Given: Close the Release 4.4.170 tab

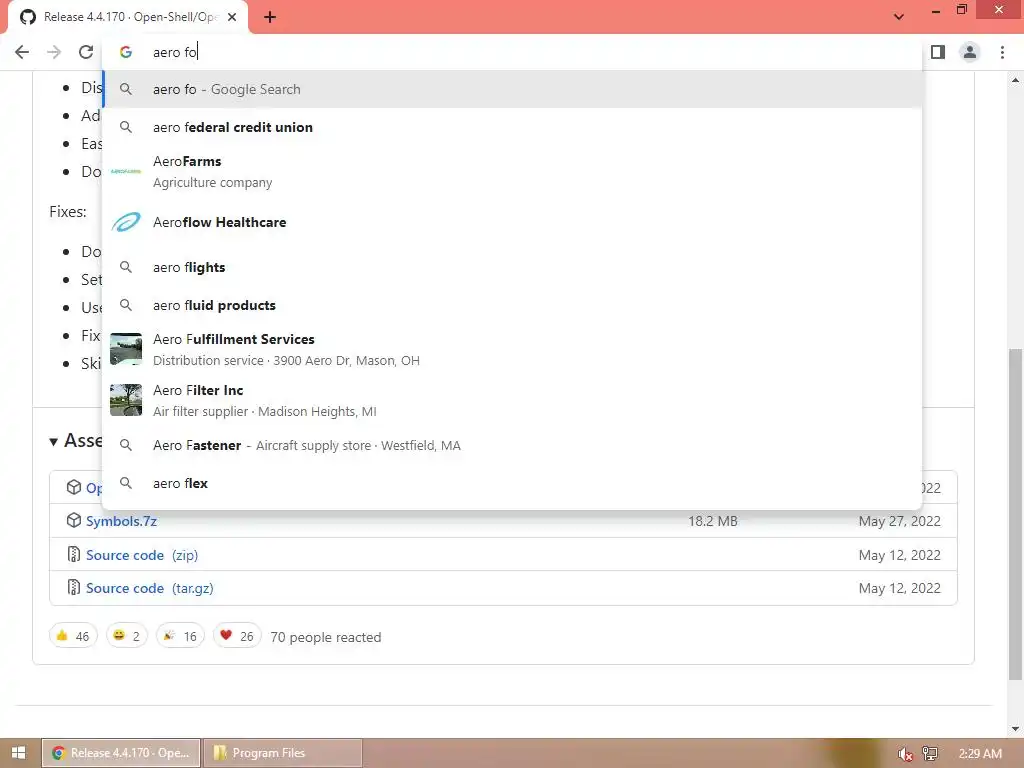Looking at the screenshot, I should point(232,17).
